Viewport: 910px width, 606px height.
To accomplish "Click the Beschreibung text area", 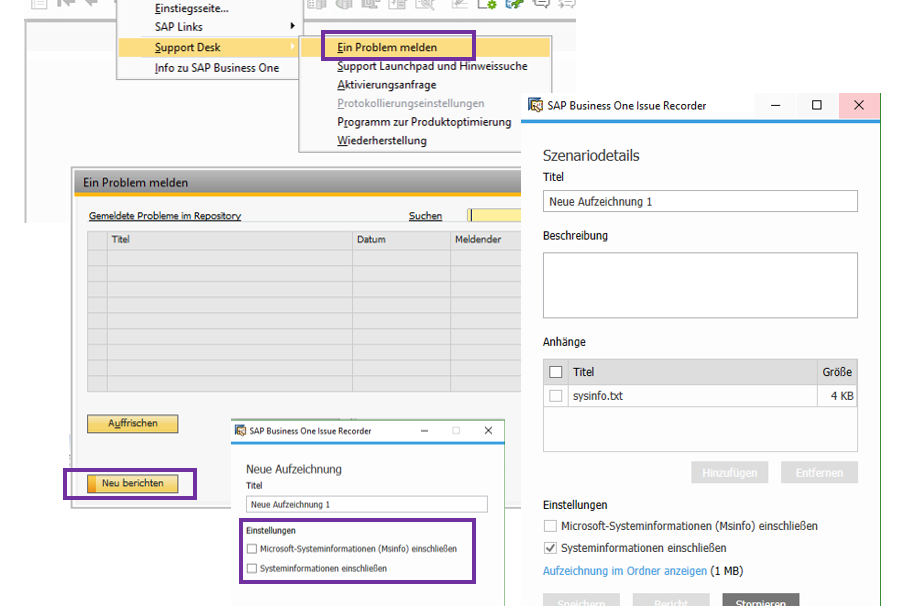I will (x=700, y=285).
